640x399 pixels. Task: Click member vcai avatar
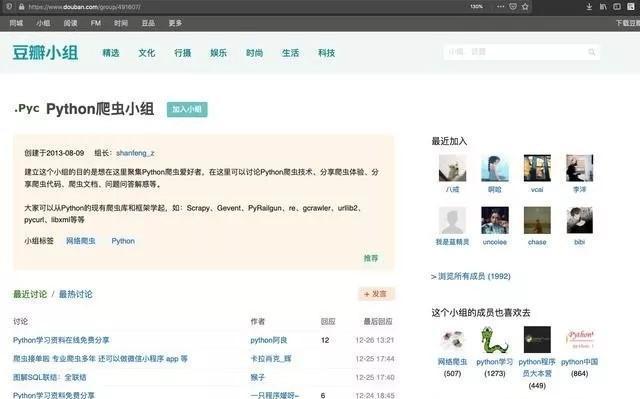(x=537, y=168)
